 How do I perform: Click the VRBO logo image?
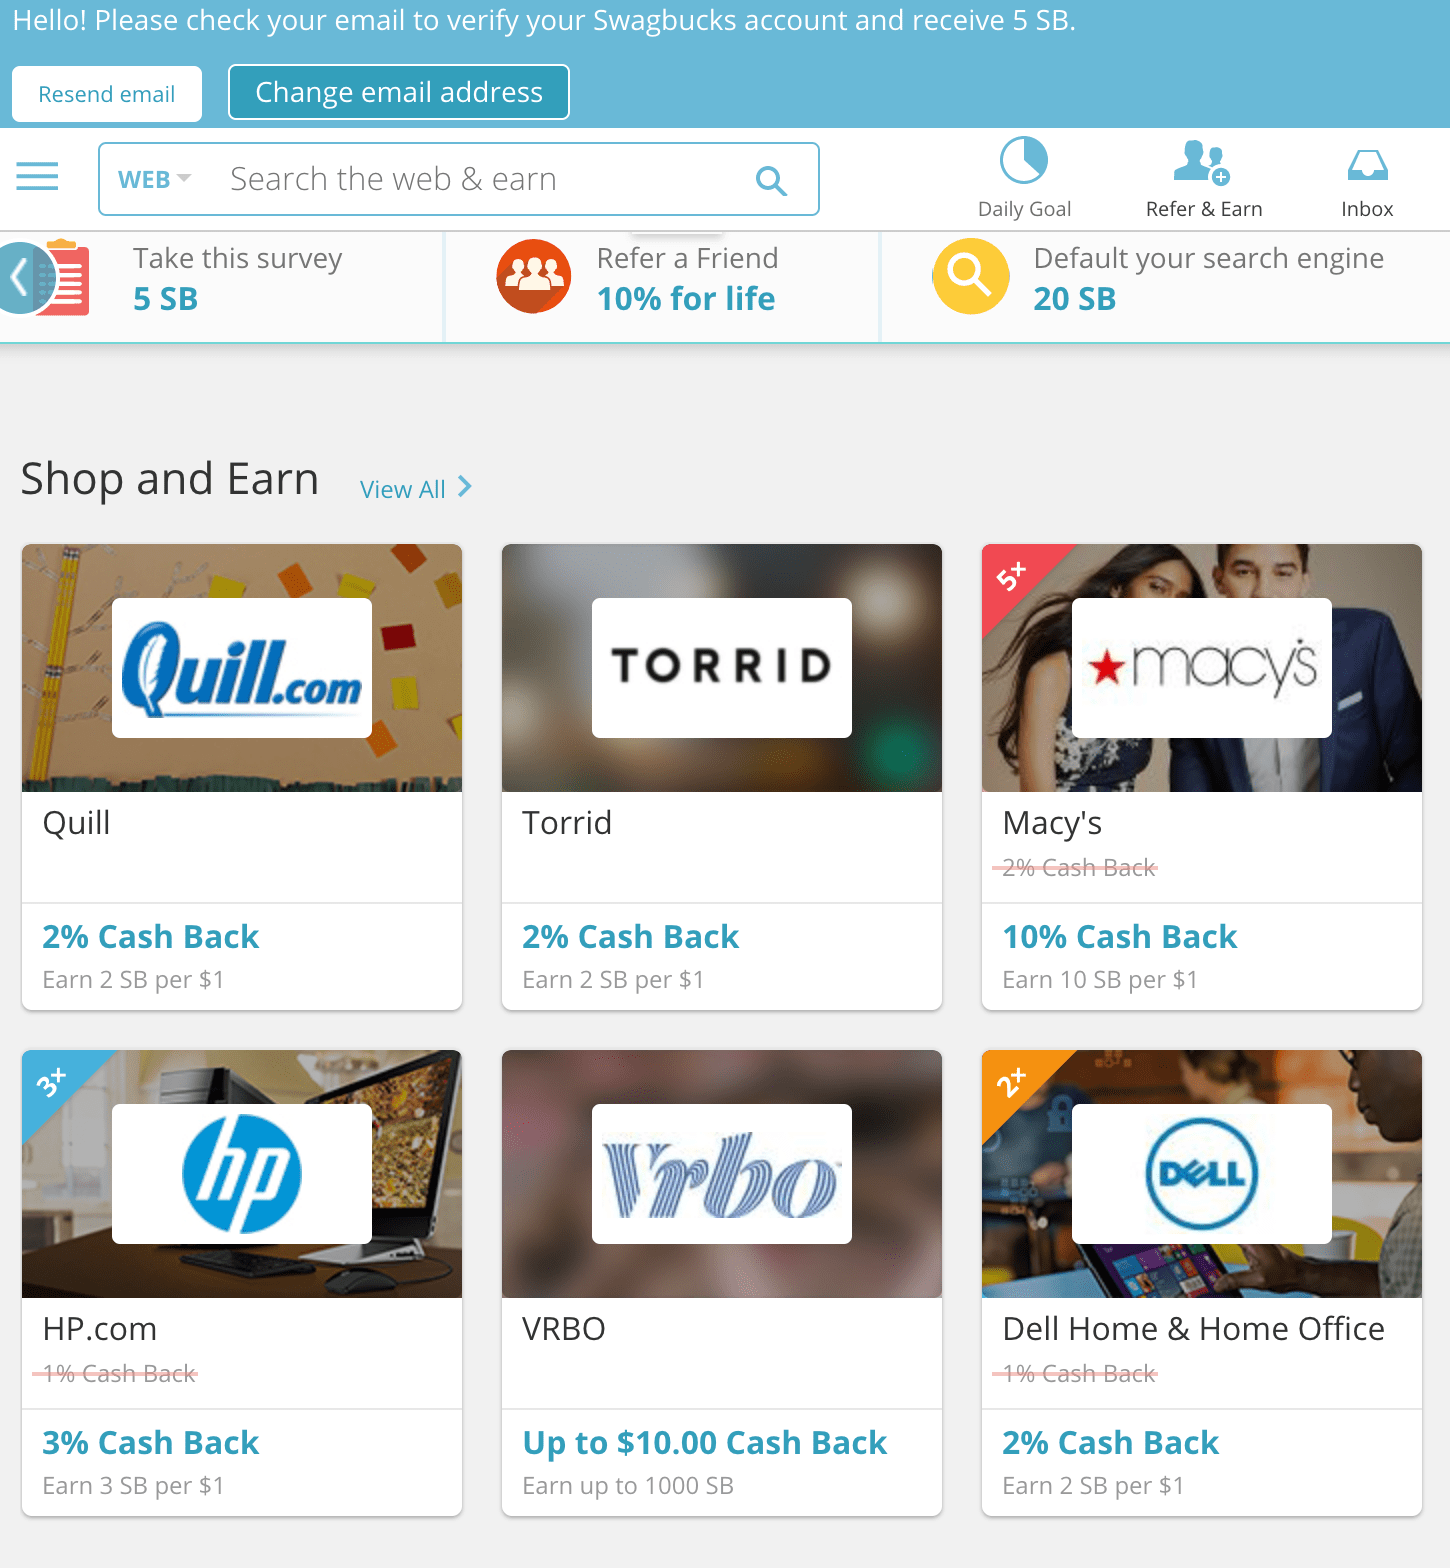pos(722,1174)
